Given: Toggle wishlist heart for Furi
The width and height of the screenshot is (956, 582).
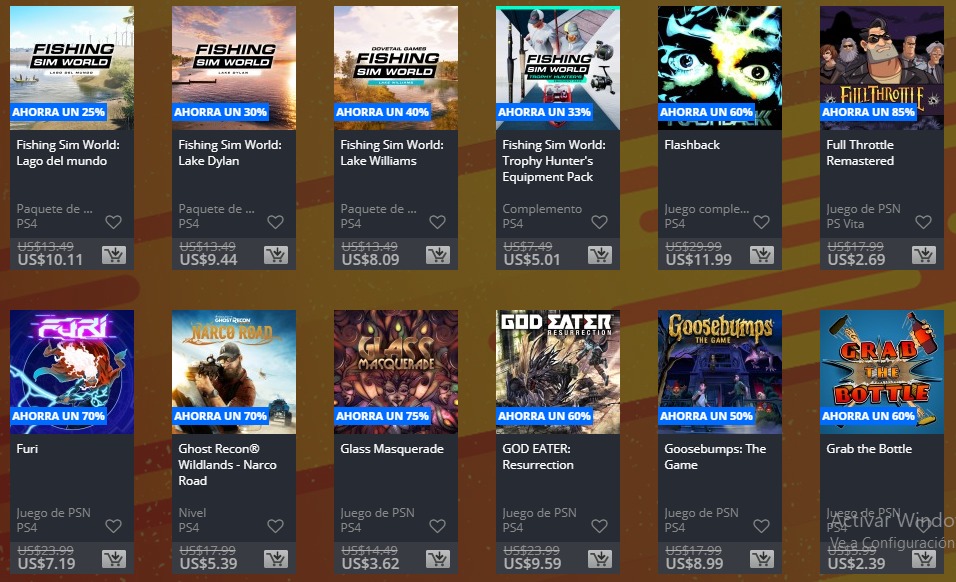Looking at the screenshot, I should coord(113,526).
